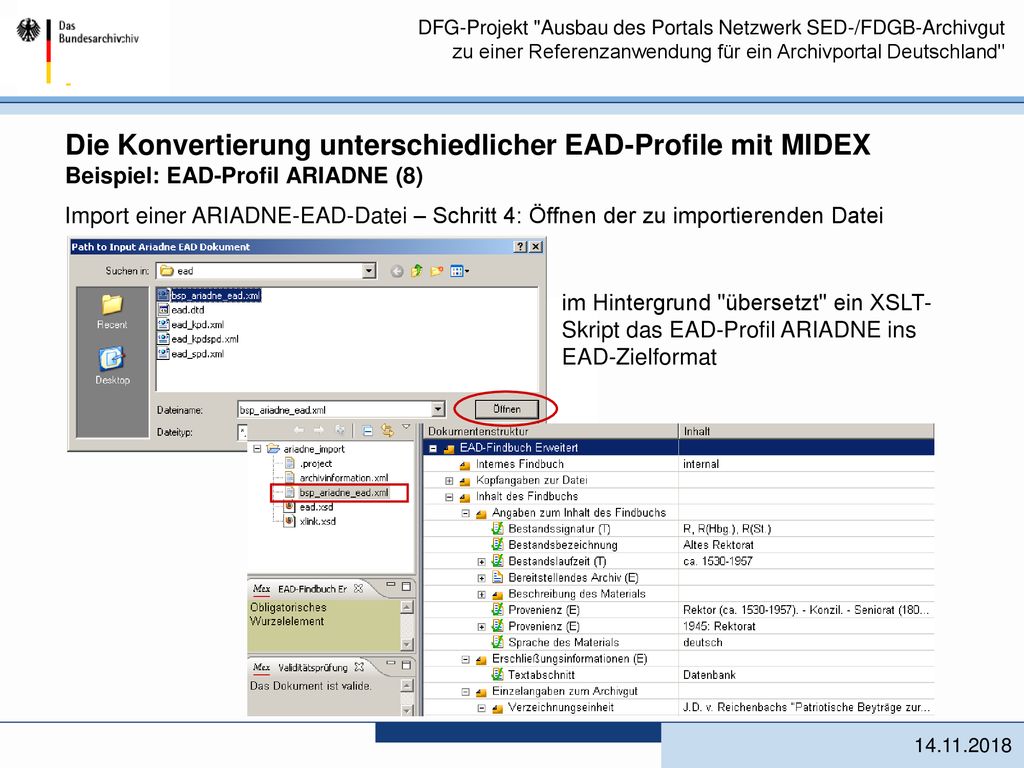Collapse the ariadne_import project folder

coord(257,449)
